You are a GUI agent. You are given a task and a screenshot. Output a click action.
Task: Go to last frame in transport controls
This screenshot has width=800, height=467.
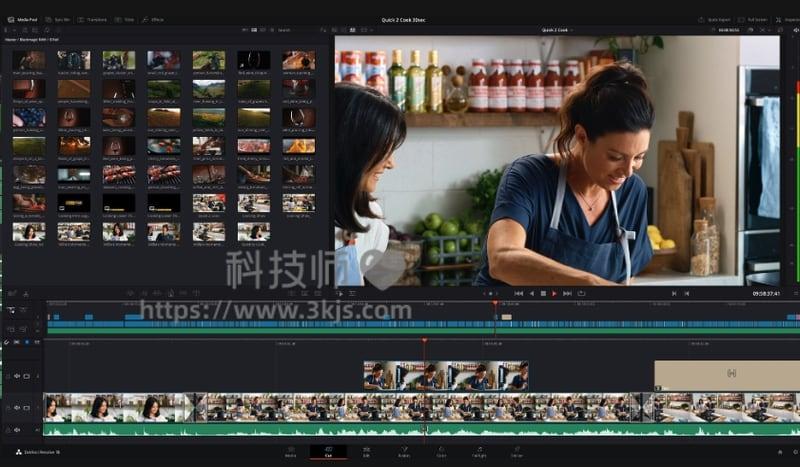[x=567, y=293]
